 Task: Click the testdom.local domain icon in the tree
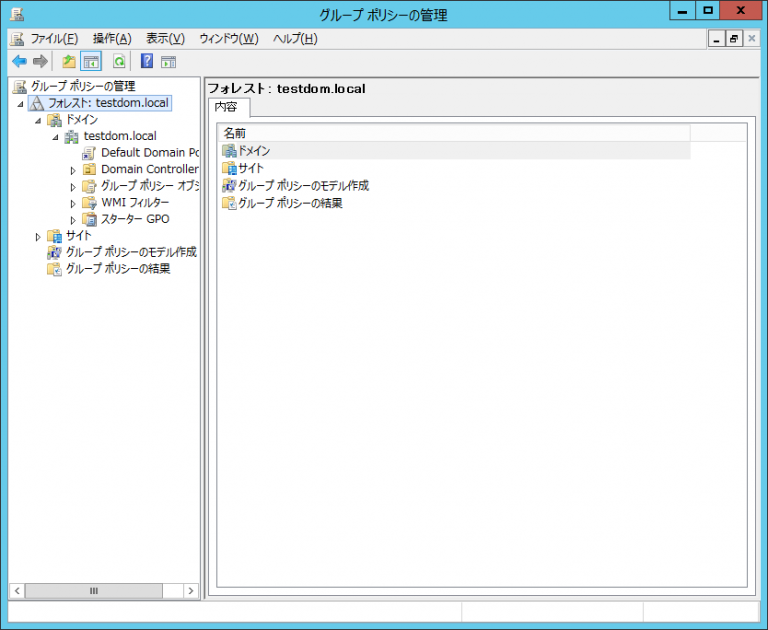(72, 137)
